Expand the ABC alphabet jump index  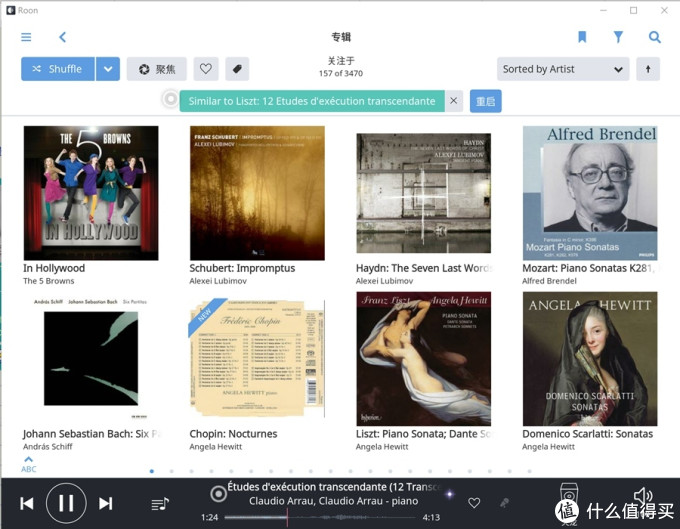tap(29, 464)
